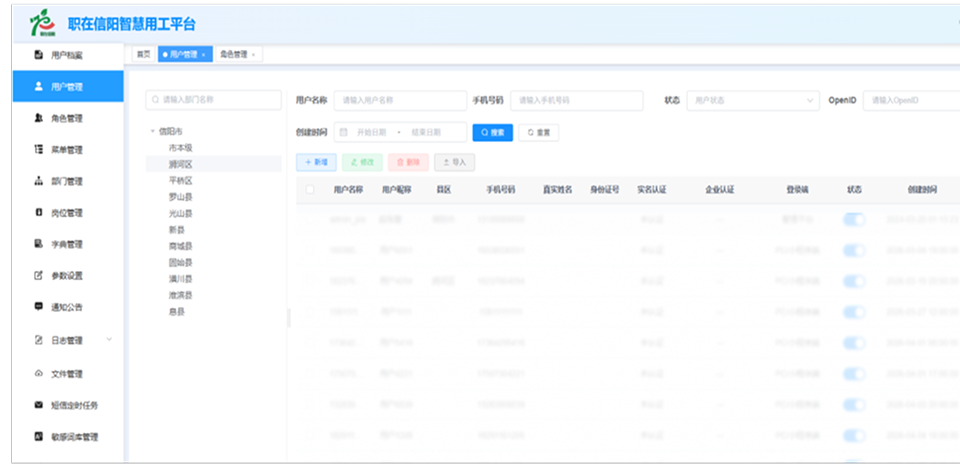This screenshot has height=464, width=960.
Task: Focus the 手机号码 input field
Action: click(577, 100)
